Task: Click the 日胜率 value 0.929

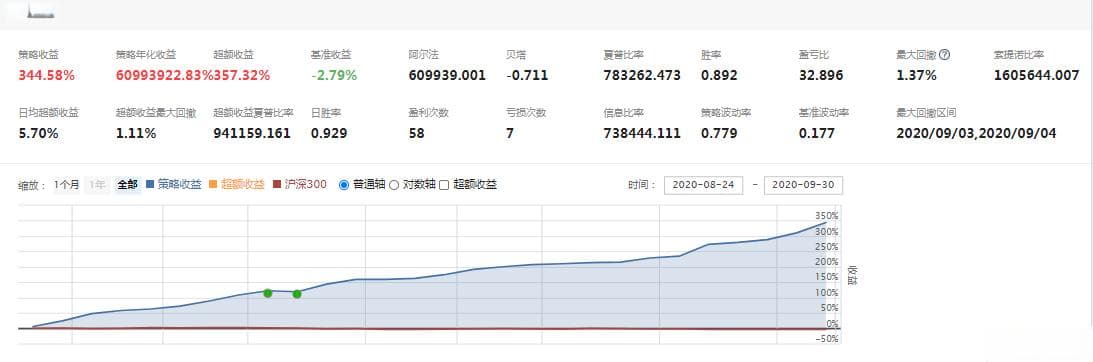Action: point(329,133)
